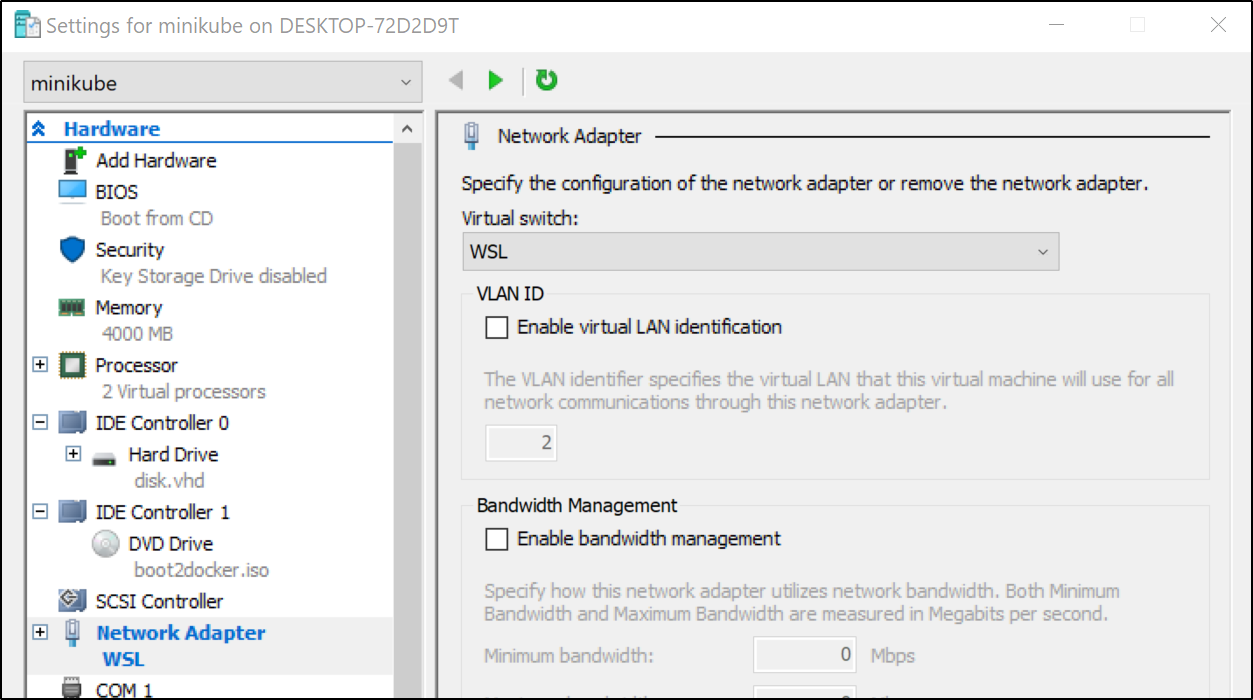This screenshot has width=1253, height=700.
Task: Click the Add Hardware icon
Action: [74, 160]
